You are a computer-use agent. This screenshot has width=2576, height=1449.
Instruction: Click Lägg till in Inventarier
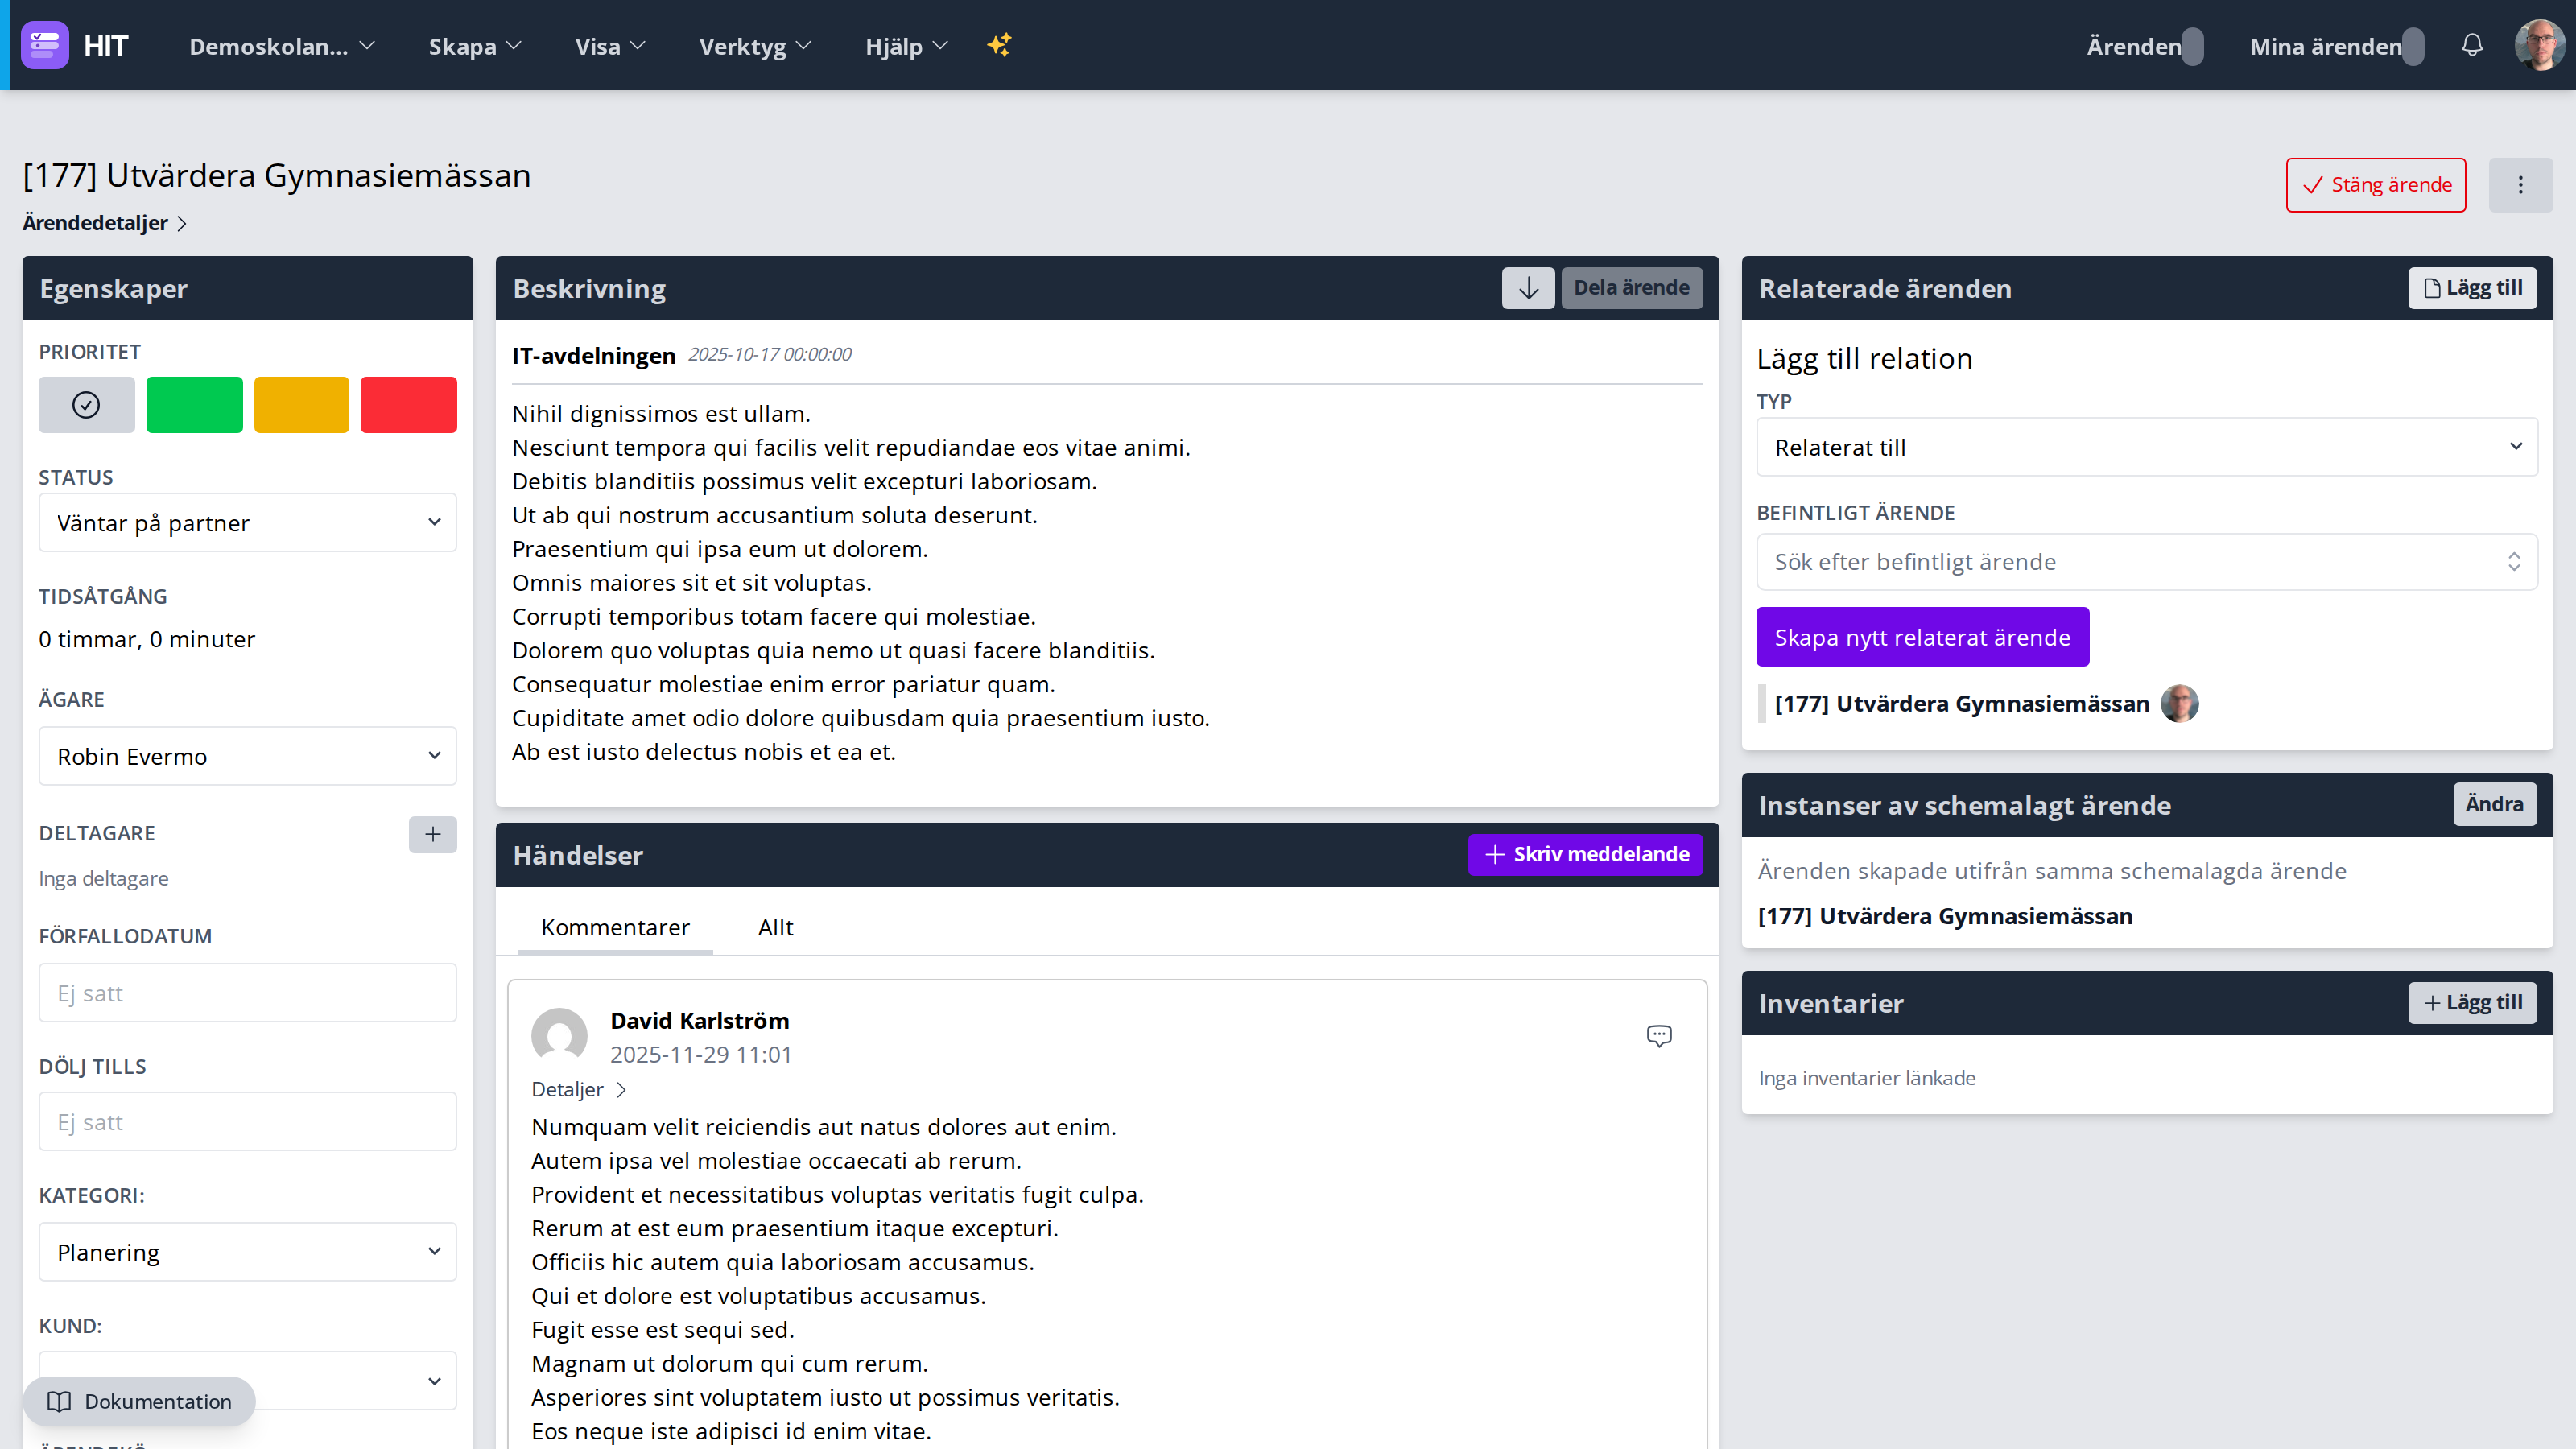point(2472,1002)
